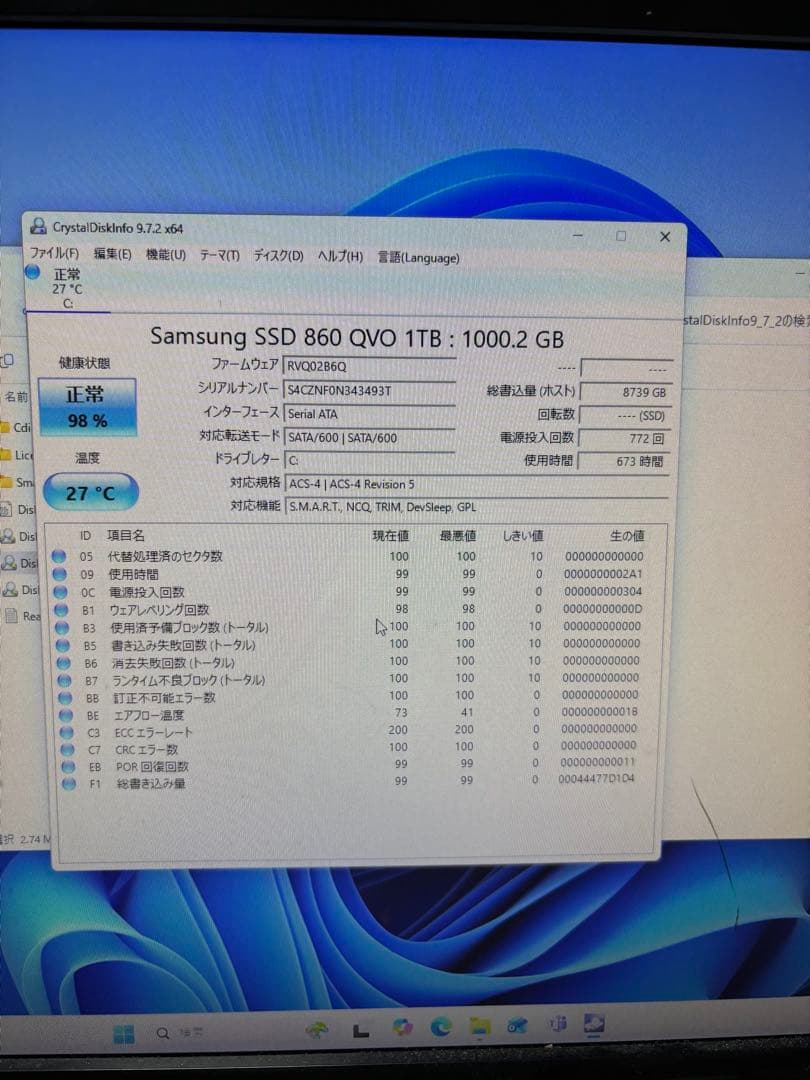
Task: Launch Microsoft Edge from the taskbar
Action: coord(444,1027)
